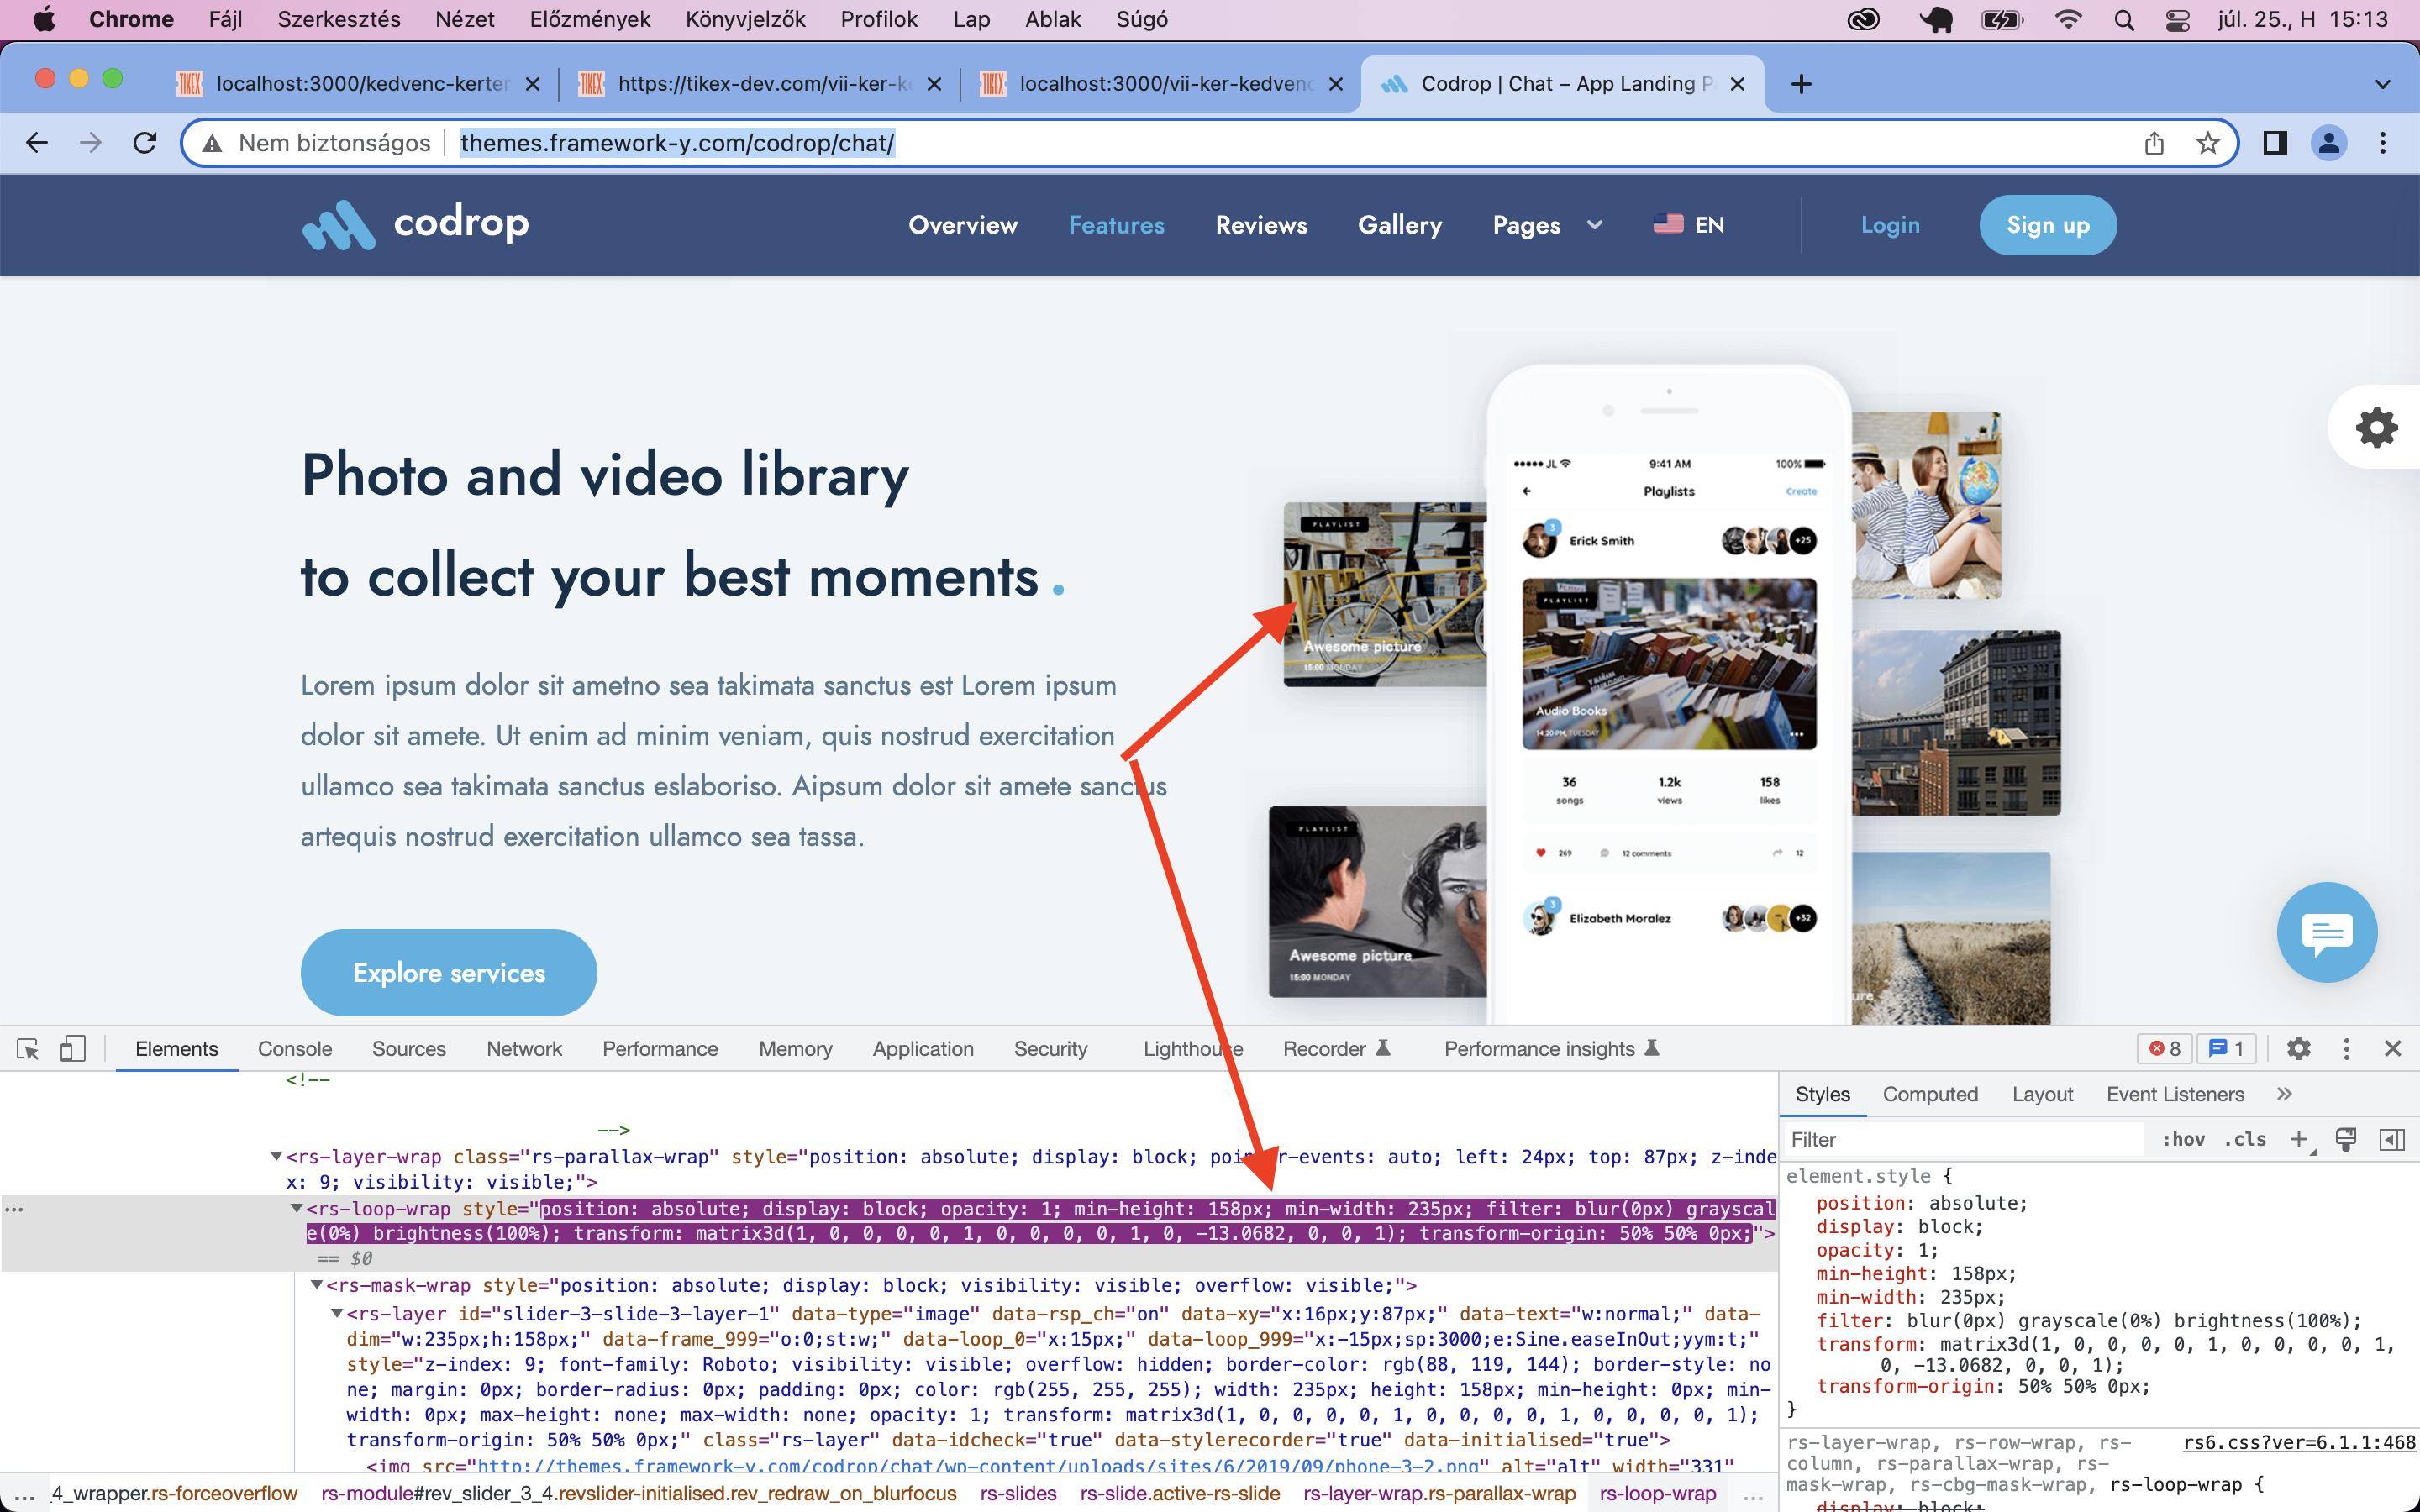This screenshot has width=2420, height=1512.
Task: Open the EN language selector
Action: (1689, 225)
